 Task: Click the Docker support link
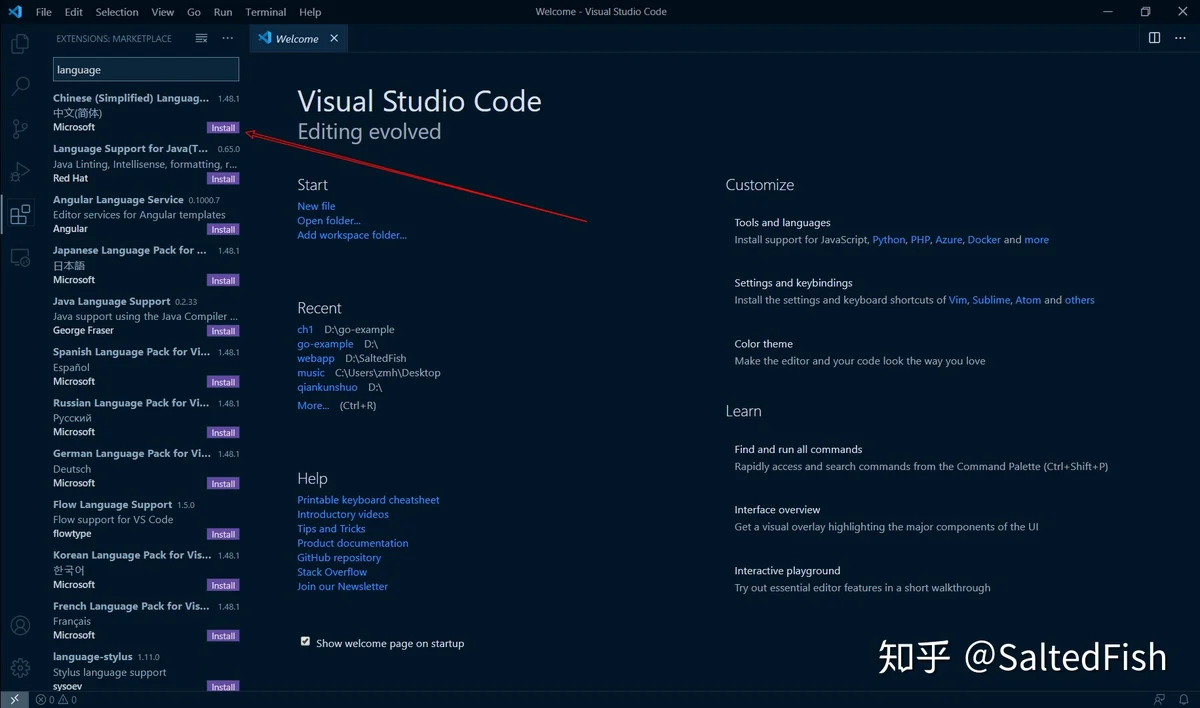(984, 240)
